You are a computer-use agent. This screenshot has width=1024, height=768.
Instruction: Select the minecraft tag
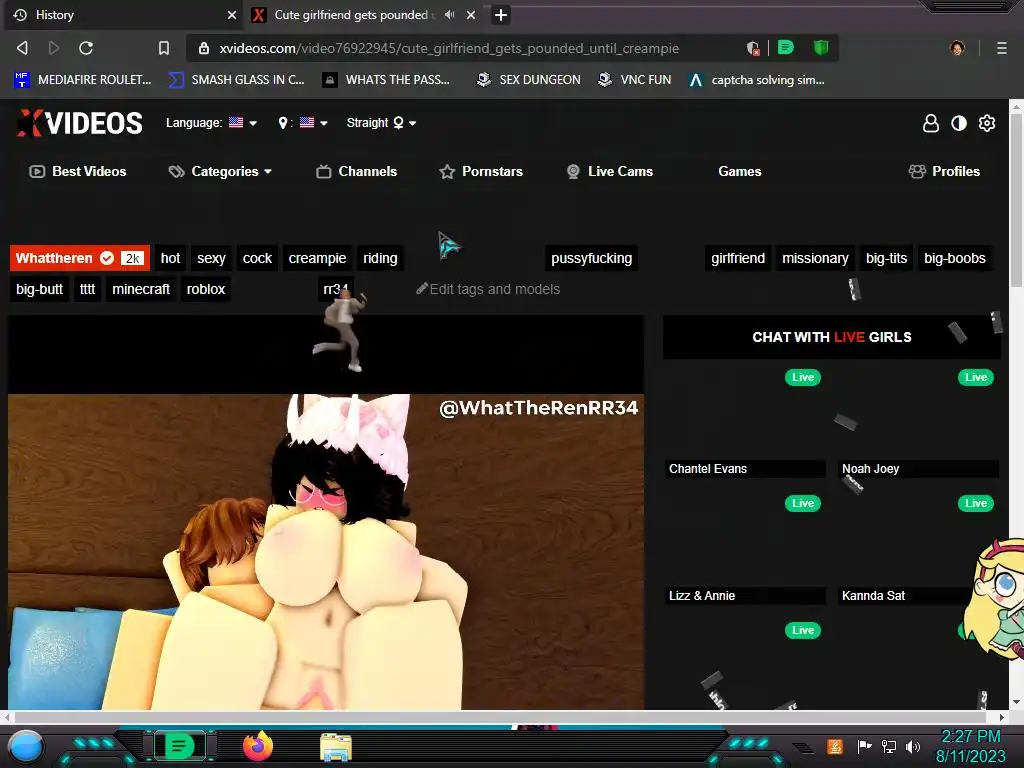tap(141, 289)
